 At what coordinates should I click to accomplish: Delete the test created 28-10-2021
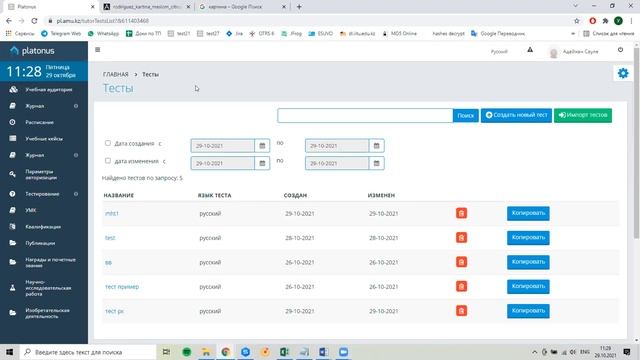click(461, 238)
